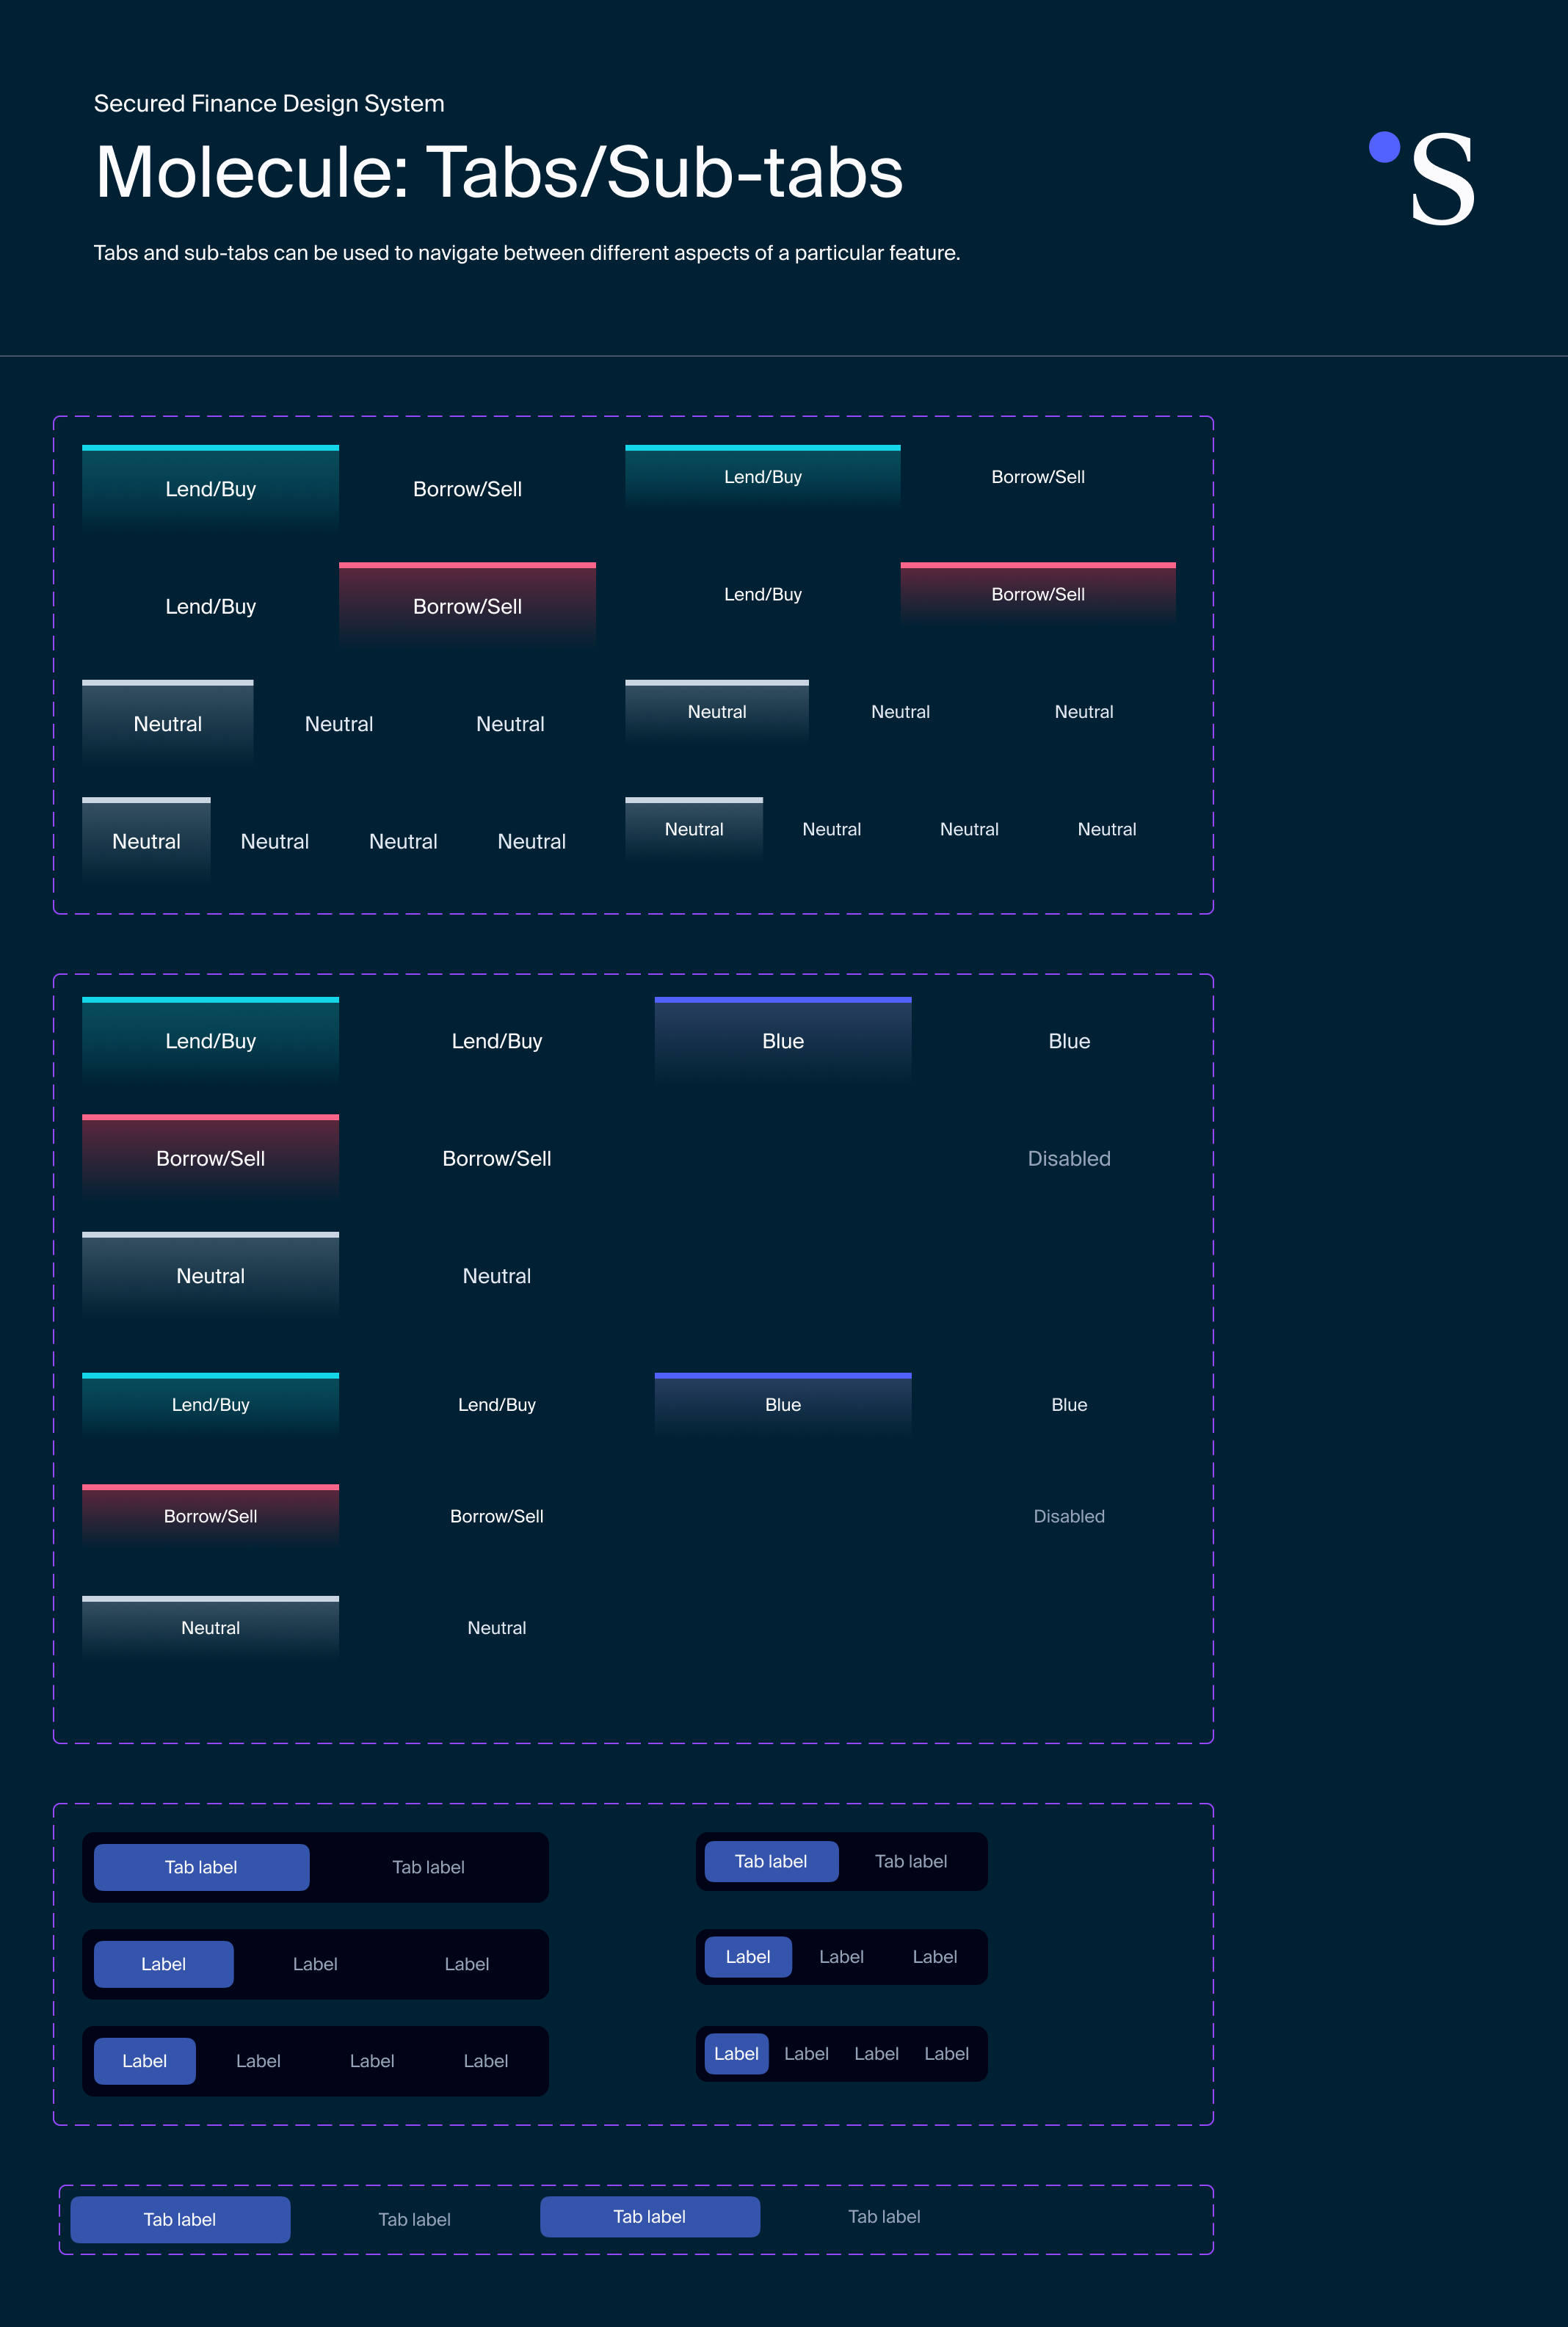Select the large active Blue tab
Viewport: 1568px width, 2327px height.
coord(783,1041)
